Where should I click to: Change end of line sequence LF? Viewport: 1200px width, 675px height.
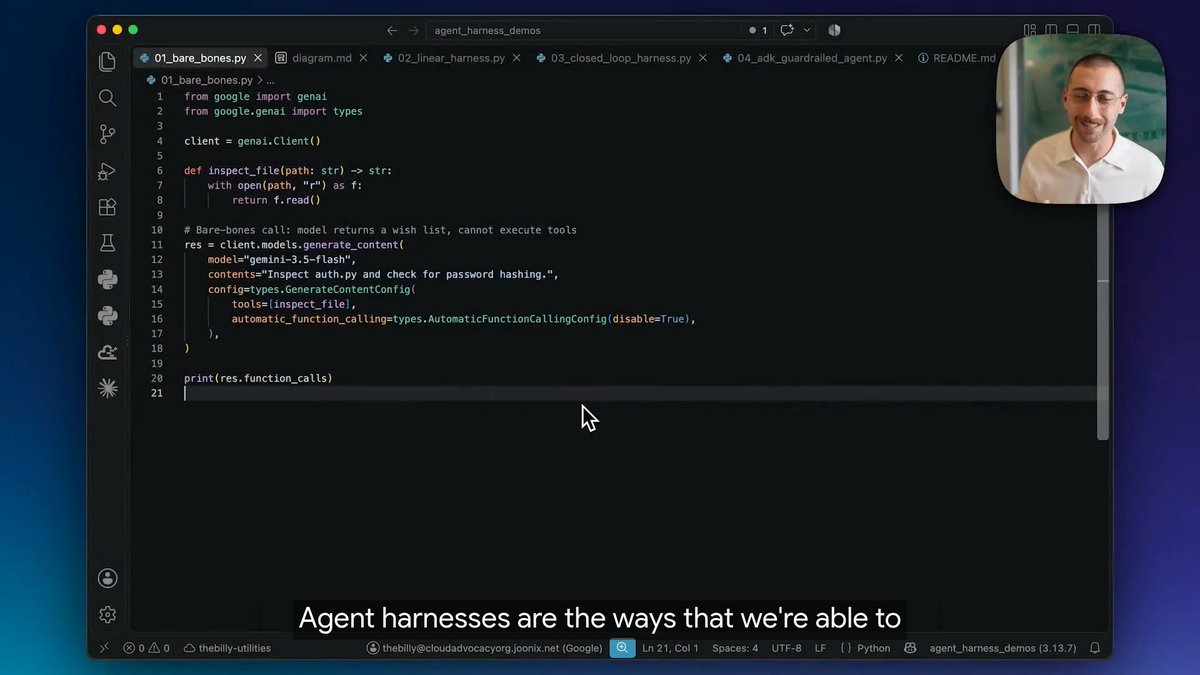point(820,648)
